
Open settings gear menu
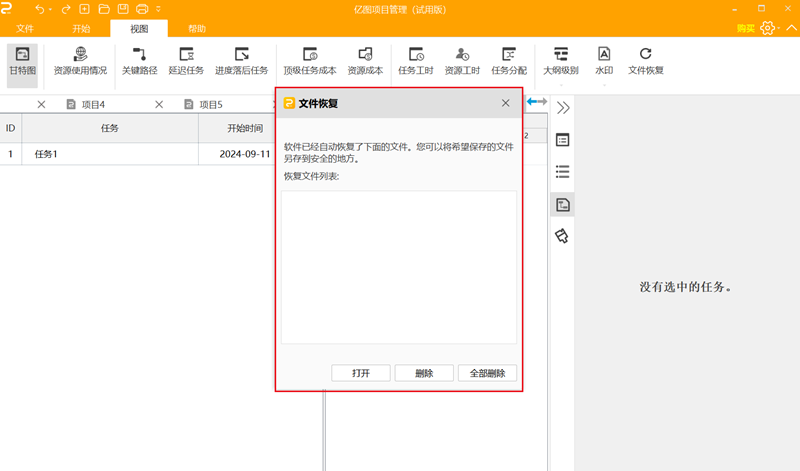coord(767,28)
